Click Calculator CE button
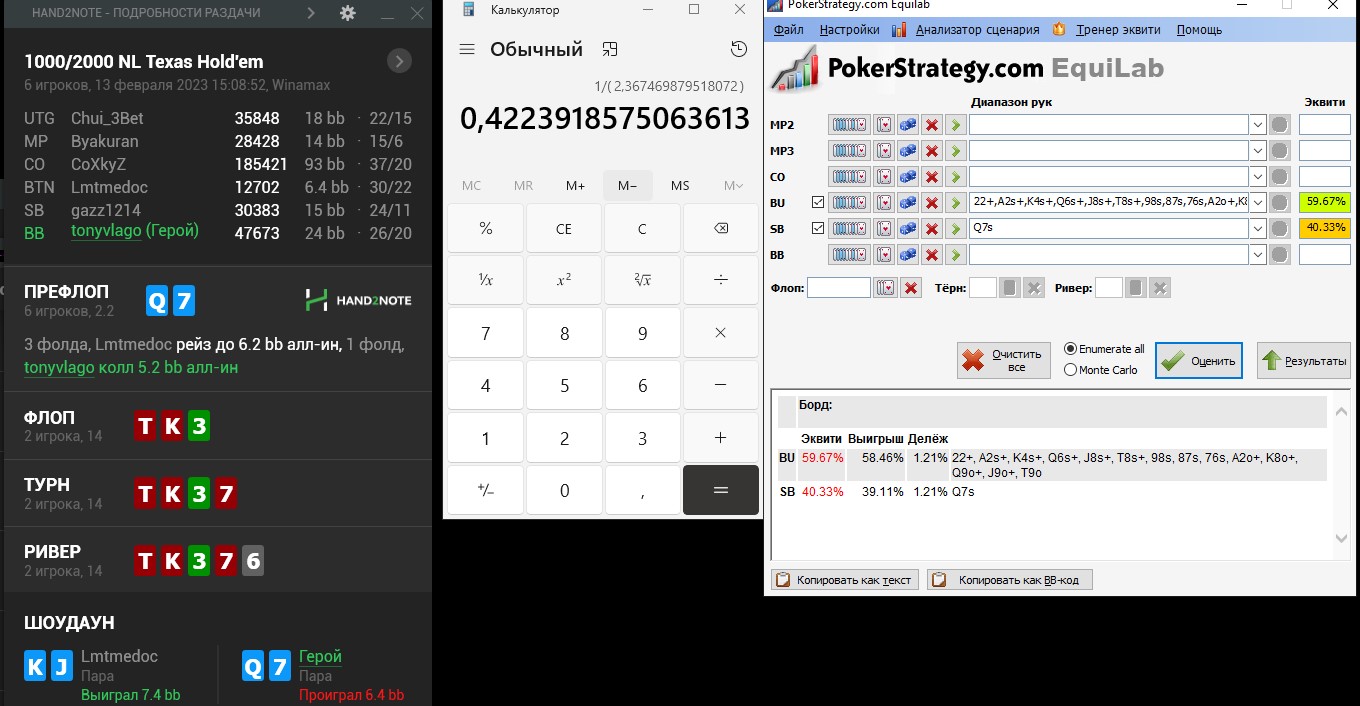 click(564, 228)
